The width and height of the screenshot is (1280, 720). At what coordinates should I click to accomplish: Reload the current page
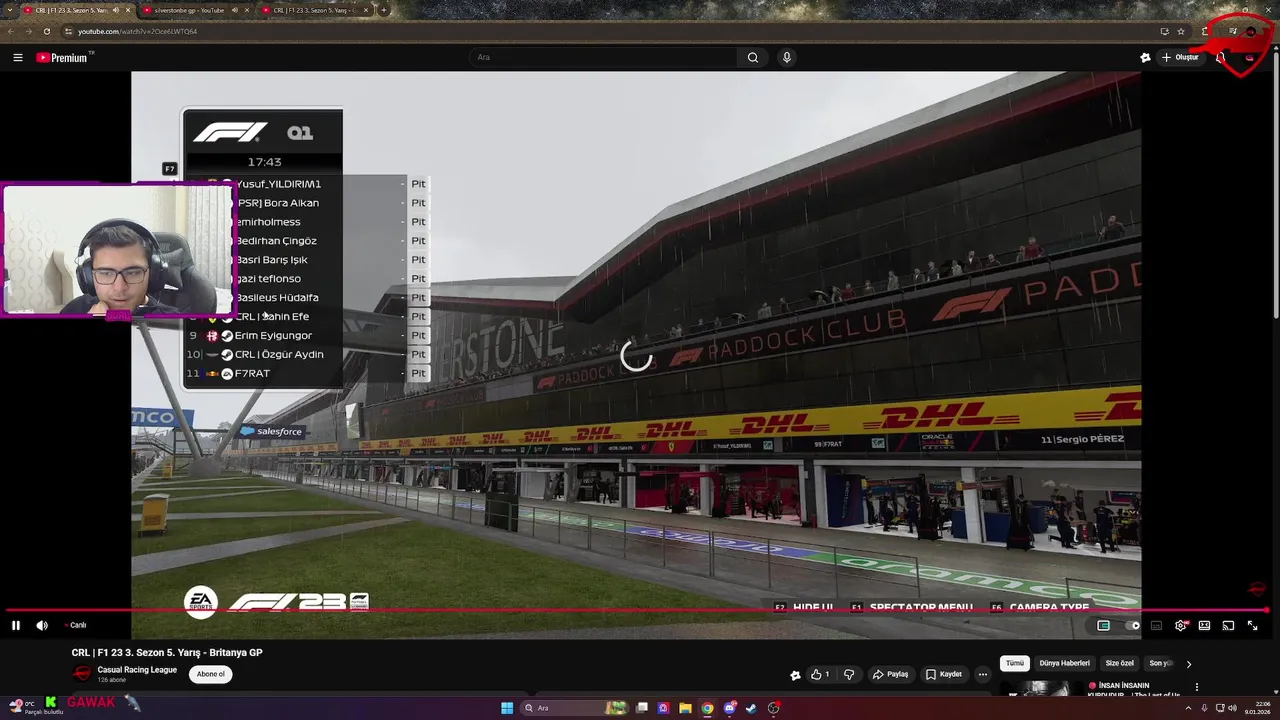pos(46,31)
